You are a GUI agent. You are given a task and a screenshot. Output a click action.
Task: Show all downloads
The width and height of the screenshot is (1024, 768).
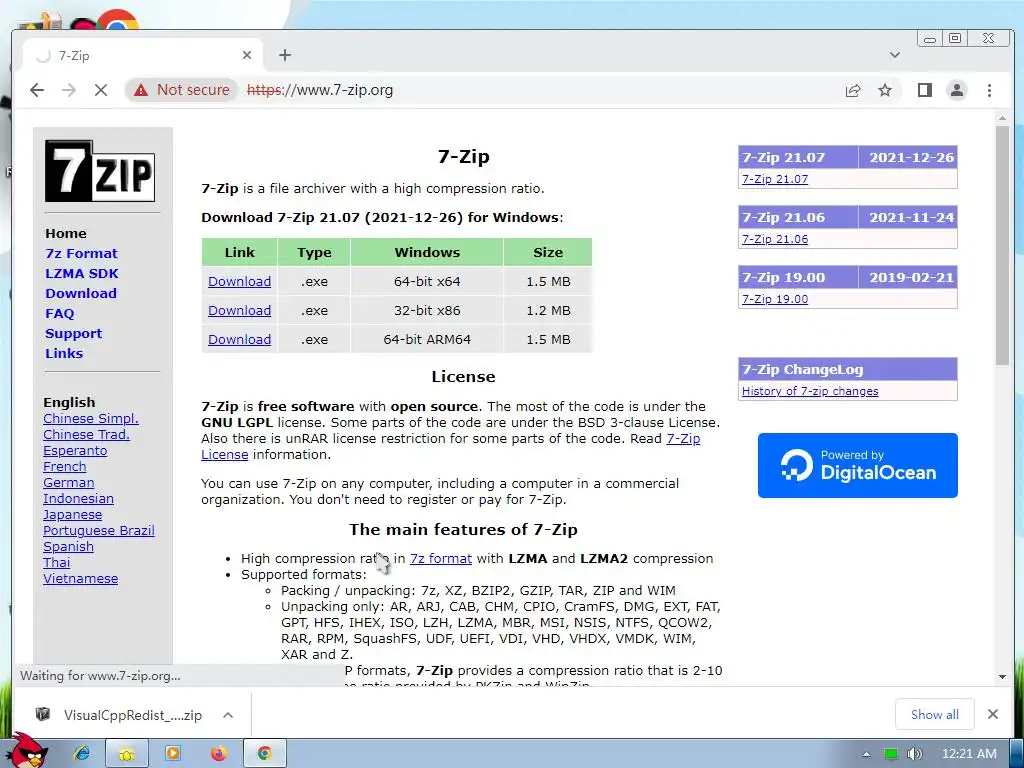[x=935, y=714]
